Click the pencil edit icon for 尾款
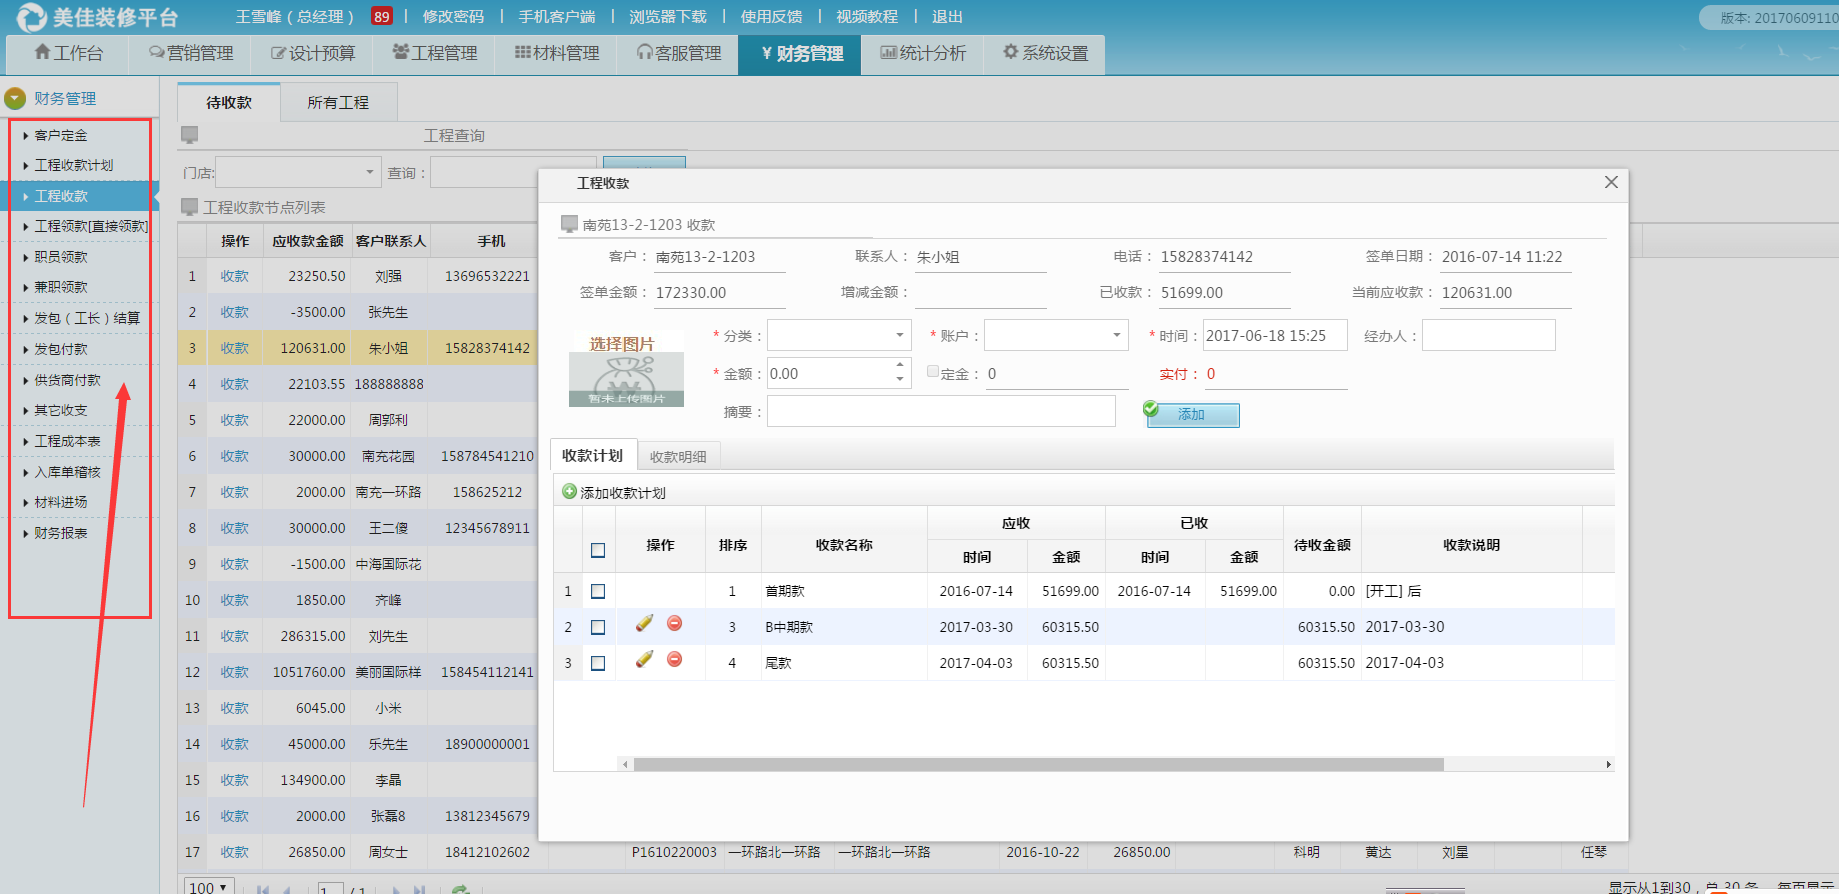 click(644, 660)
